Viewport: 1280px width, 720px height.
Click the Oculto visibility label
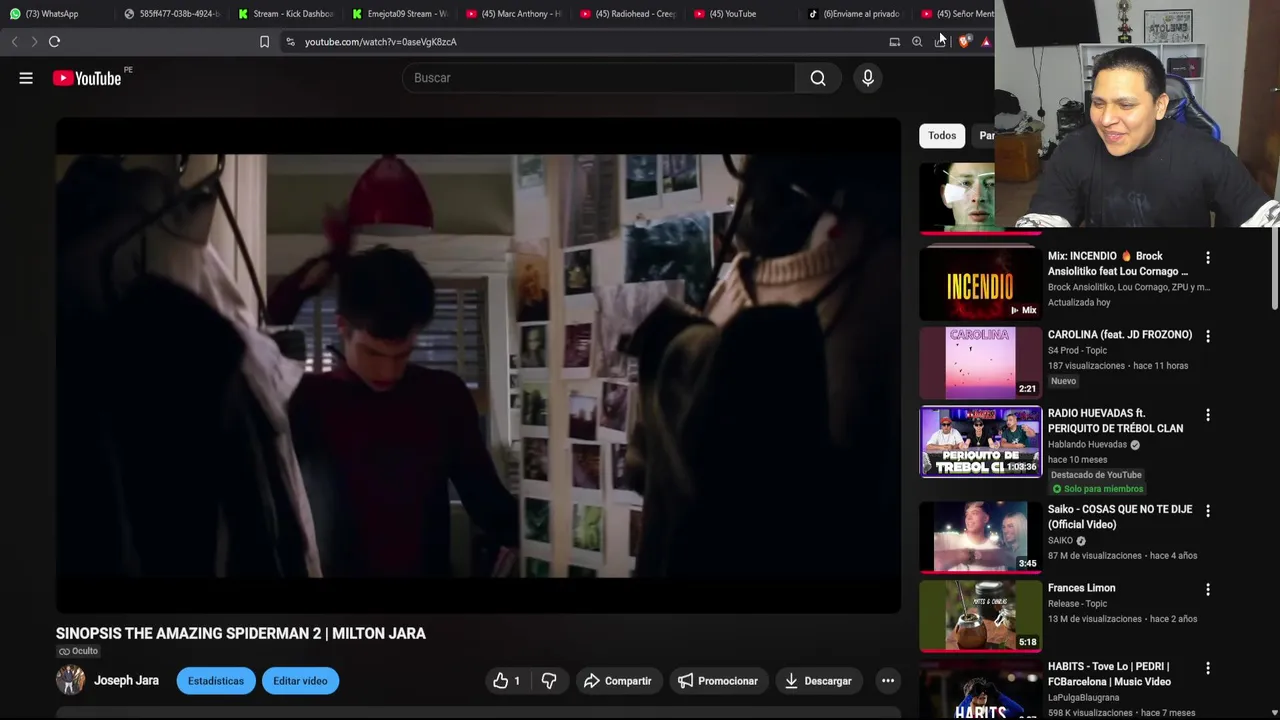click(78, 651)
